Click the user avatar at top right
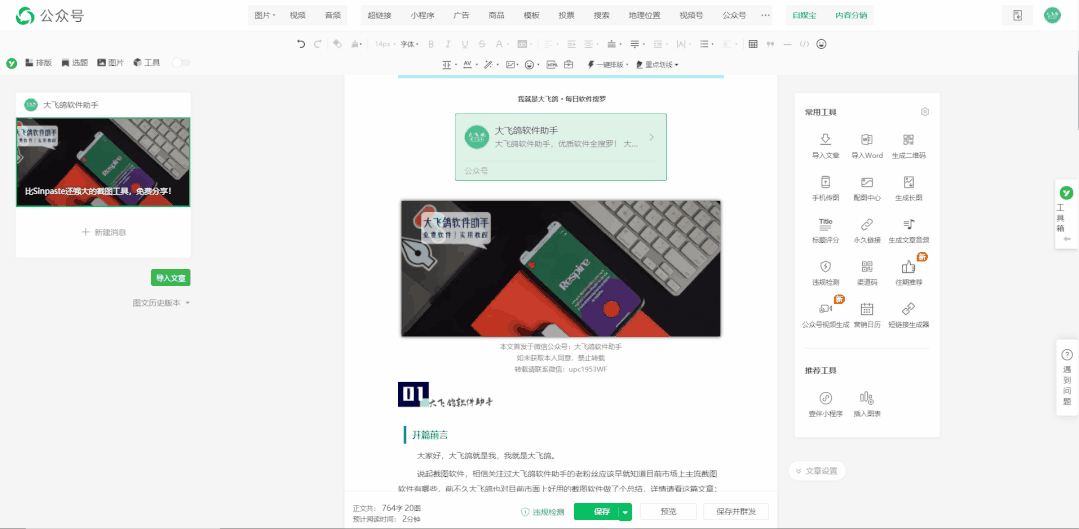1079x529 pixels. click(x=1052, y=15)
